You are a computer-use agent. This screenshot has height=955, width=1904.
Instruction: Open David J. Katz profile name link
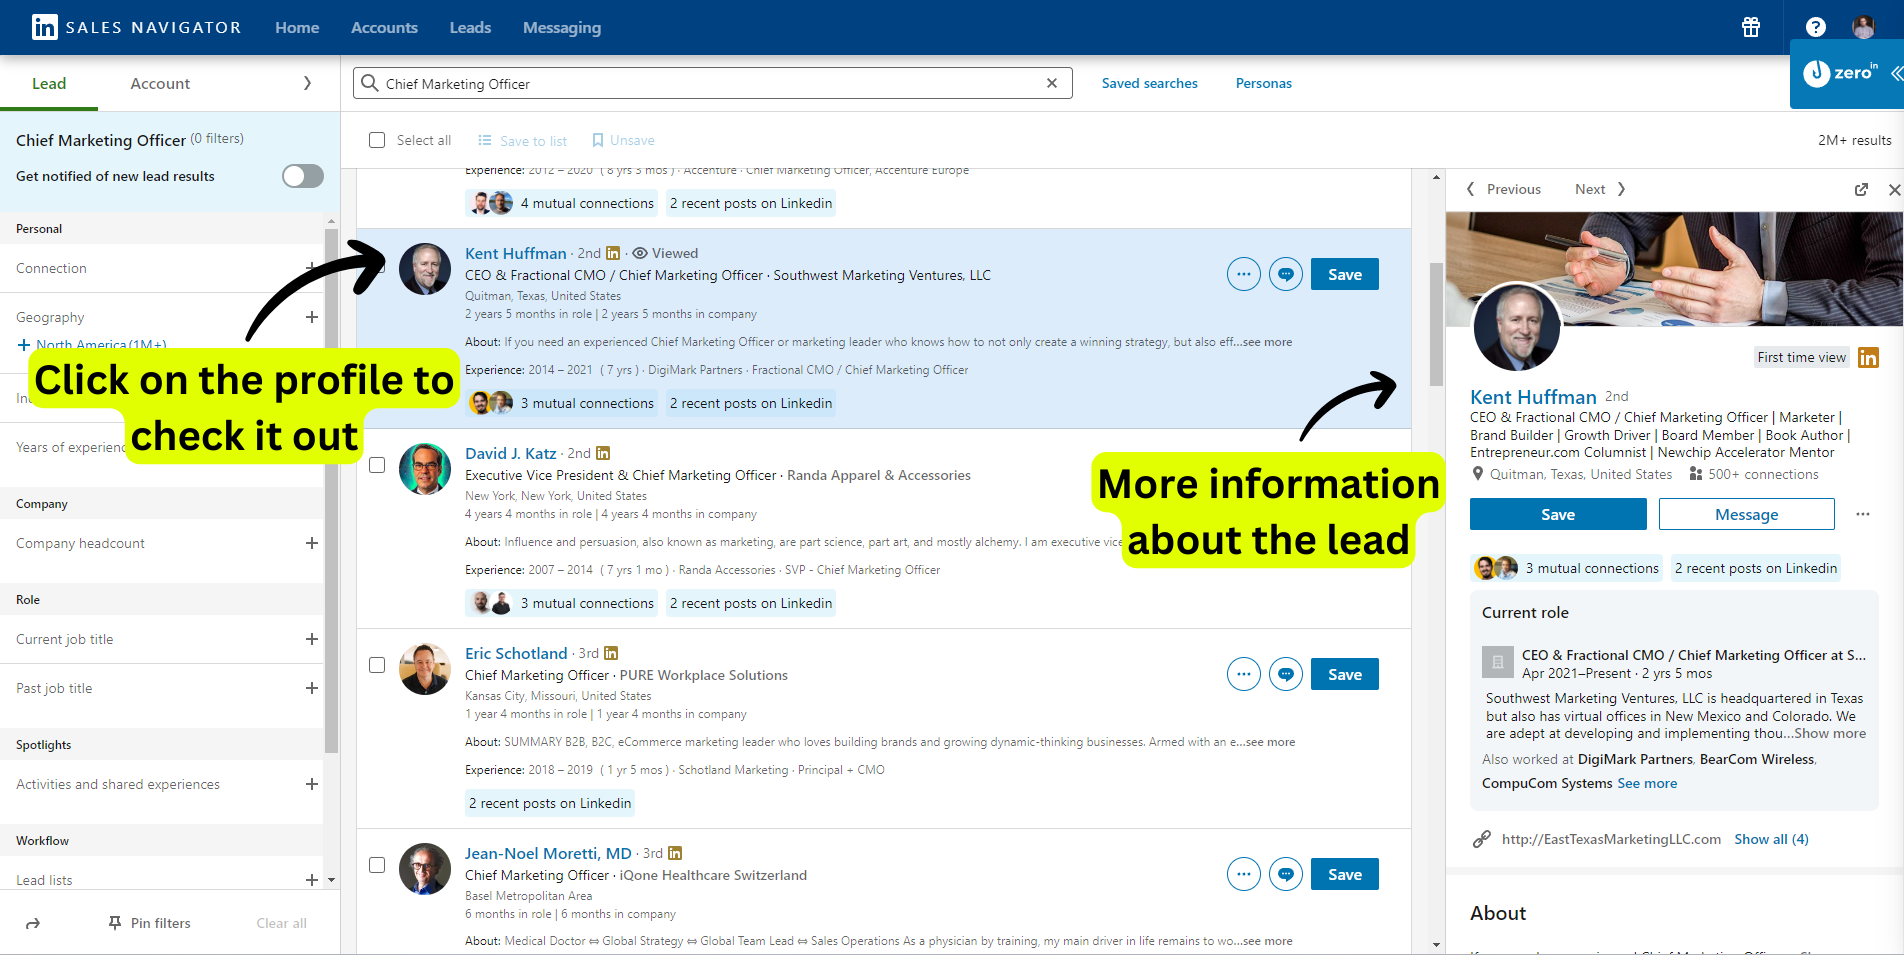tap(510, 453)
